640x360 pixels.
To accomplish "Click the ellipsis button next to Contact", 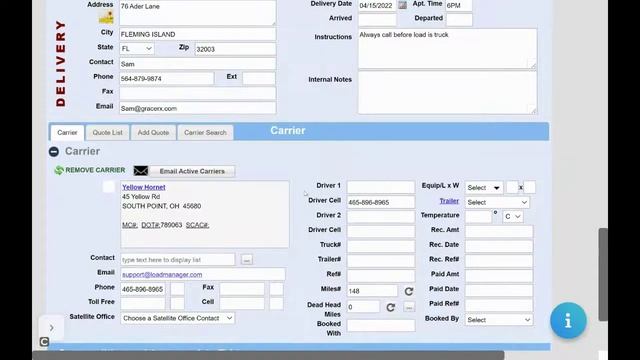I will [247, 260].
